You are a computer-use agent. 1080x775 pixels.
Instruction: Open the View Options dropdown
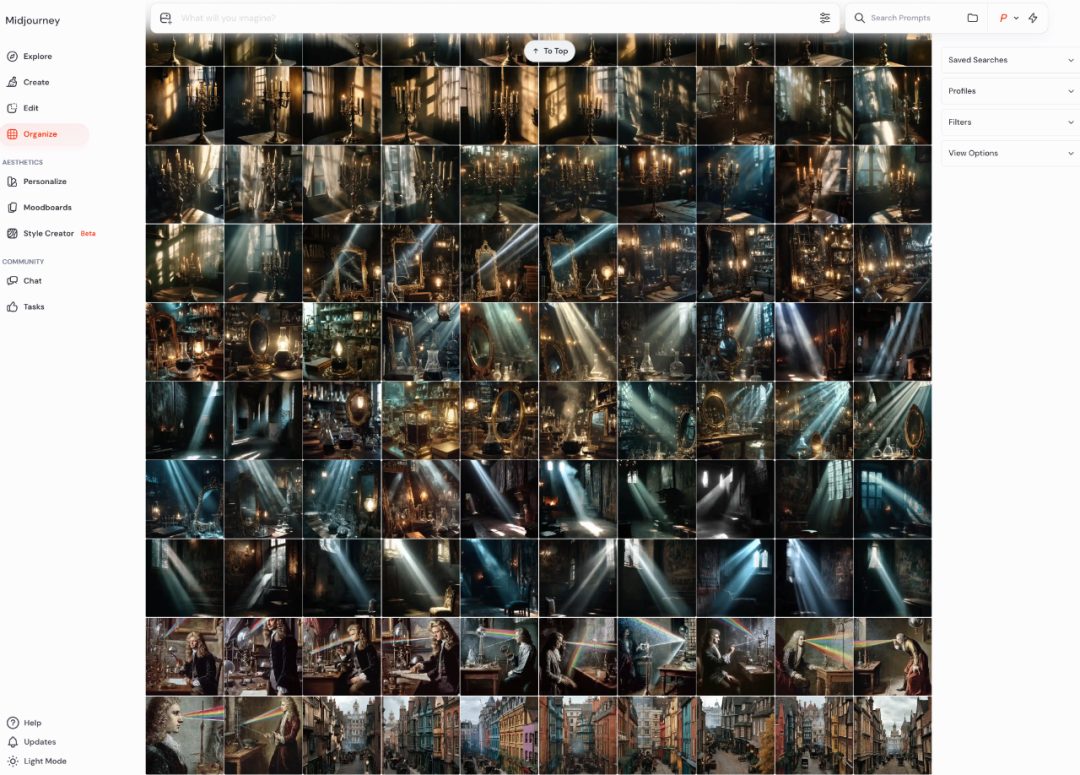(1009, 153)
